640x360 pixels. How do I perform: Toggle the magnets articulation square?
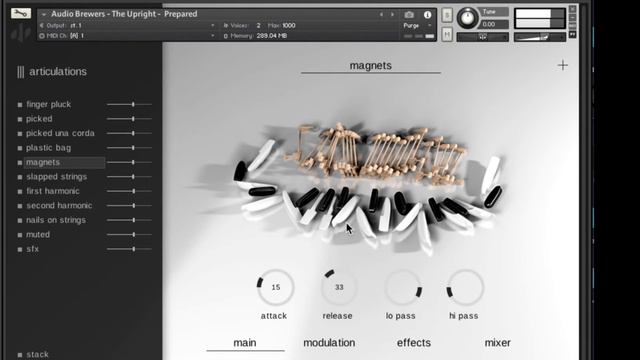pos(20,162)
